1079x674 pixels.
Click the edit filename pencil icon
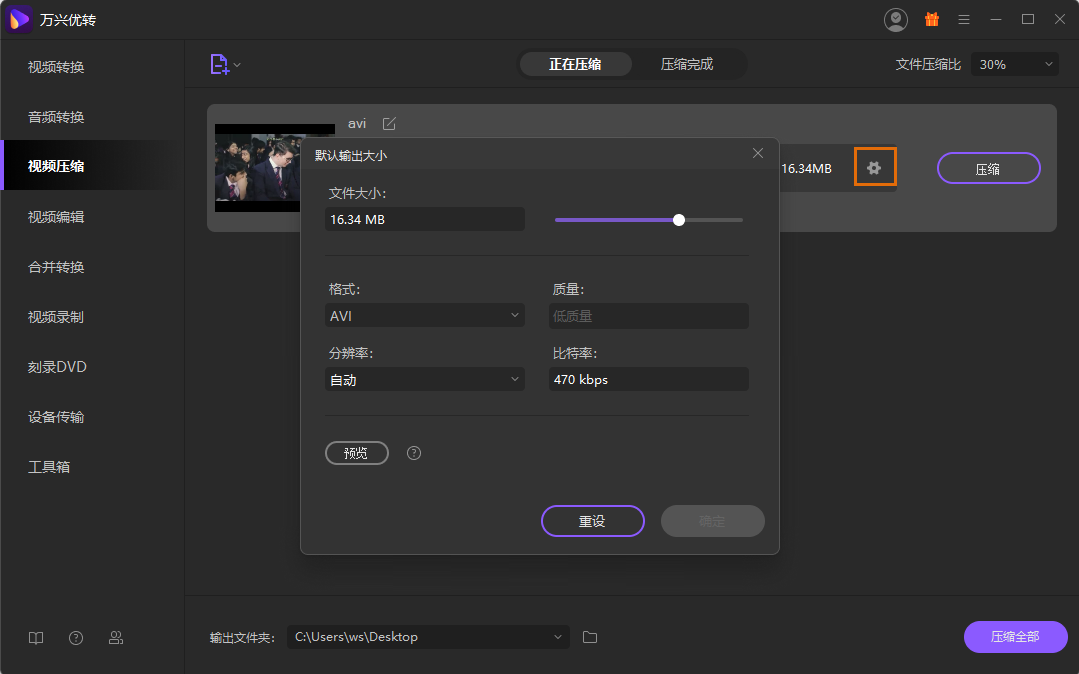(x=389, y=123)
